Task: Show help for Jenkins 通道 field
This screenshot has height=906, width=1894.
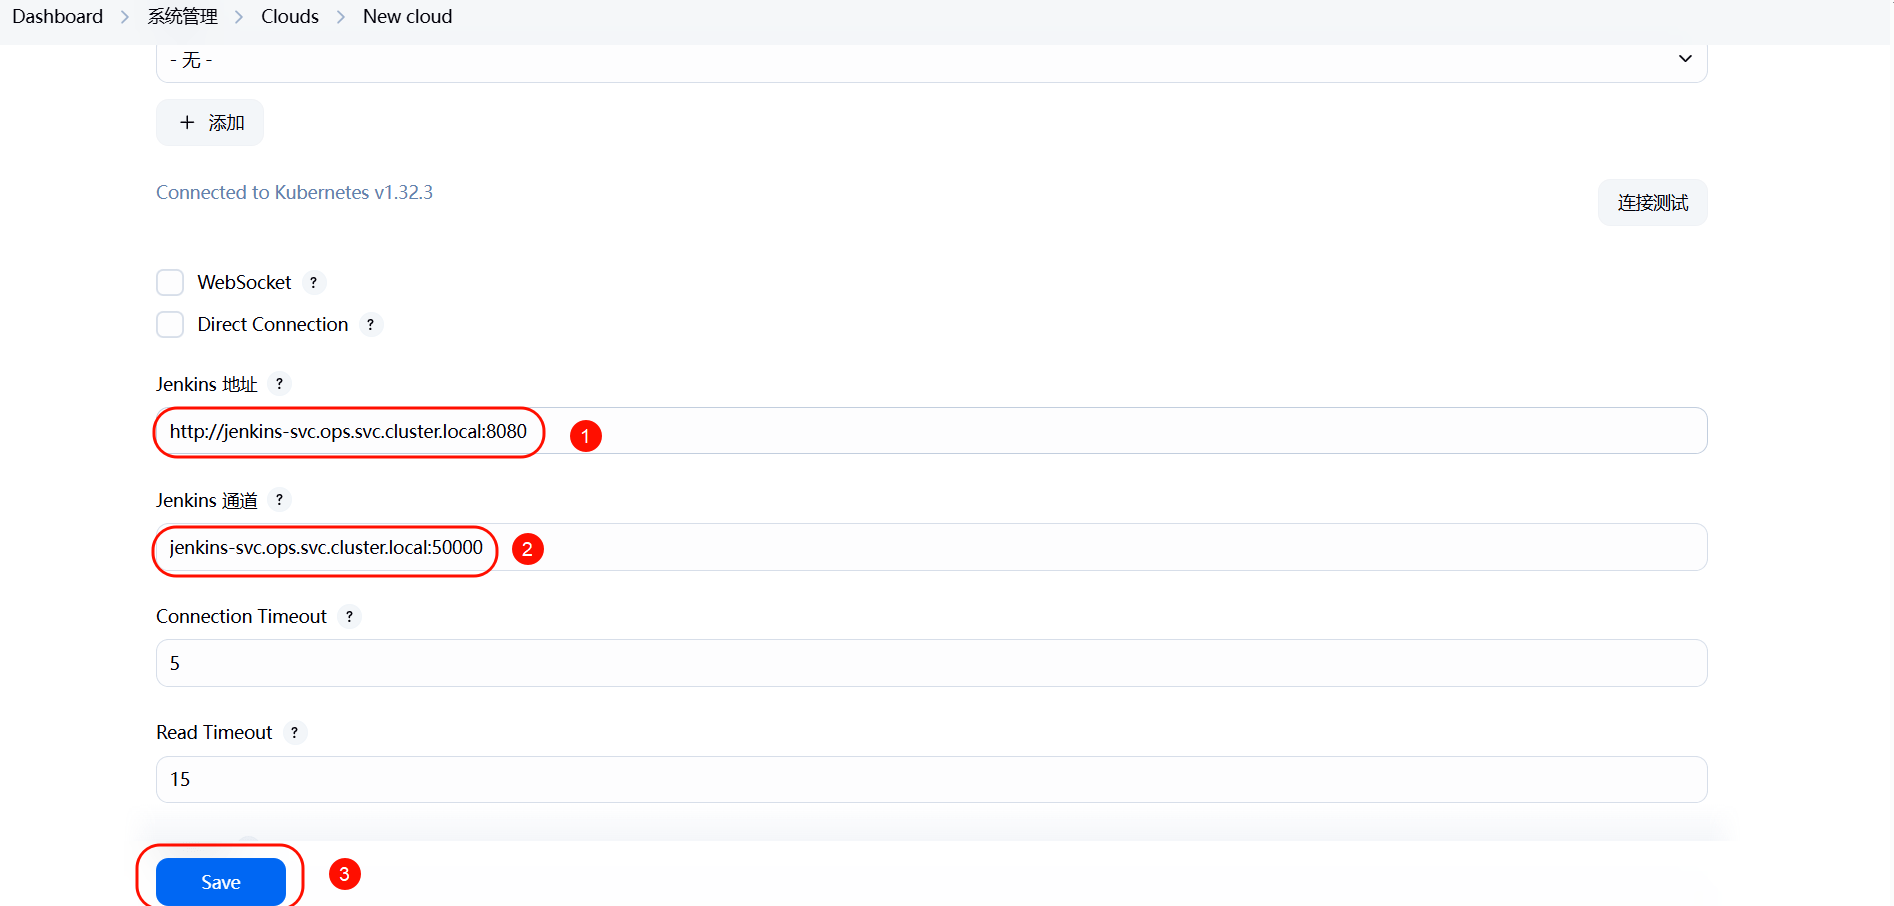Action: 279,500
